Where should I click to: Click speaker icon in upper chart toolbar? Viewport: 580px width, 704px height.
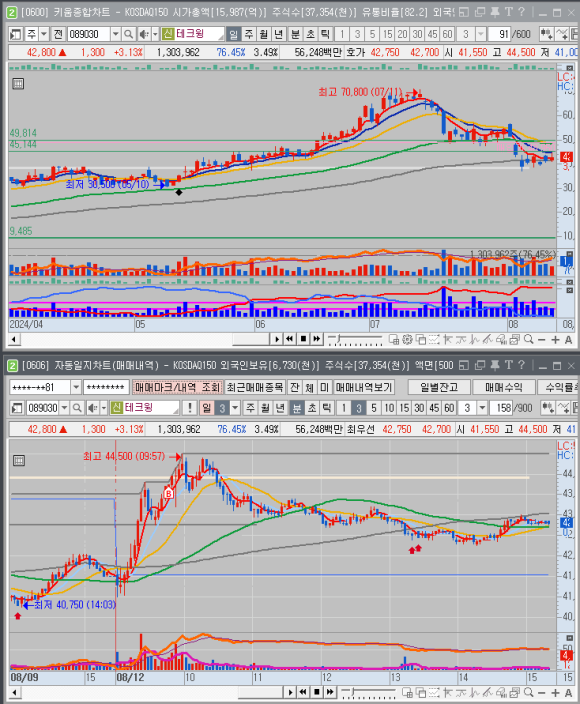[144, 34]
